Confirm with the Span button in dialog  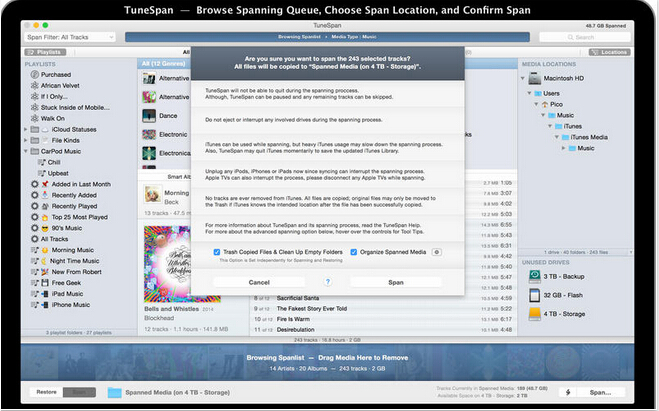[x=396, y=282]
